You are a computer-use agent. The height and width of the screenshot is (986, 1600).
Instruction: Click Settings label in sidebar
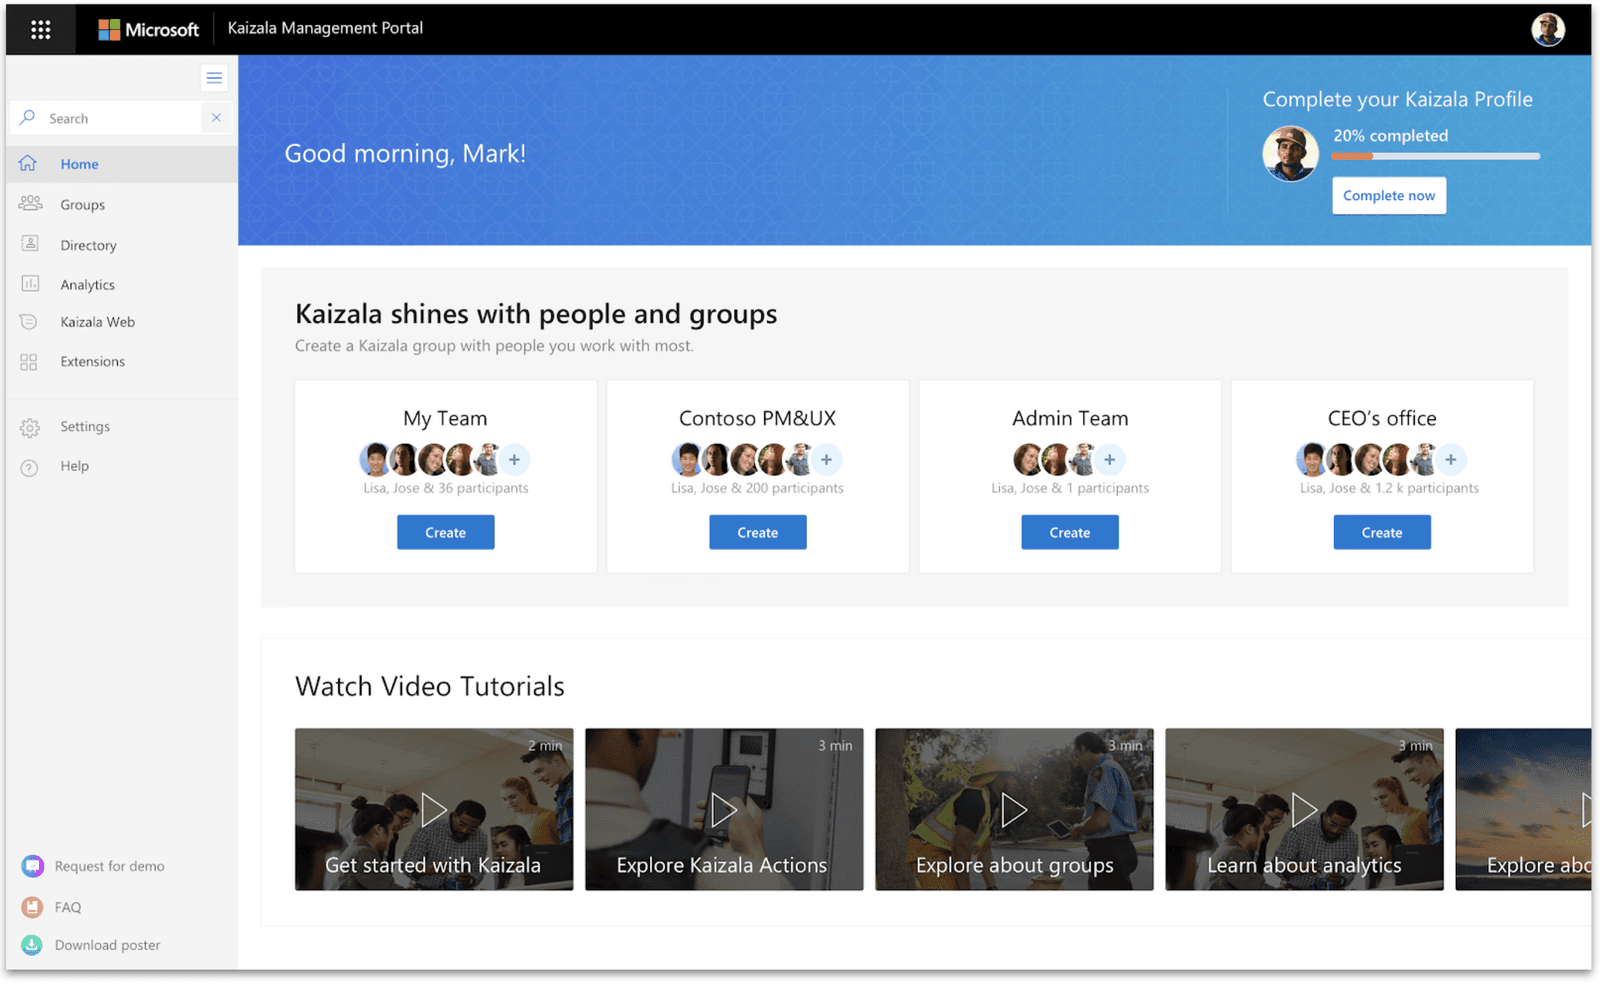coord(85,427)
